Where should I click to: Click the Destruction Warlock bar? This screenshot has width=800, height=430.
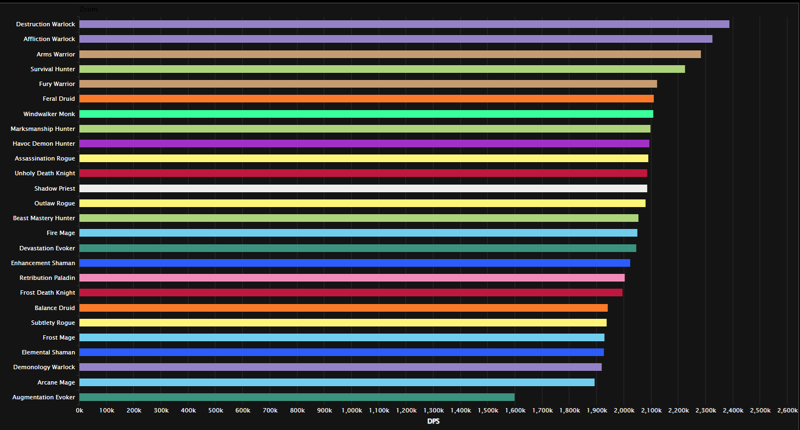coord(404,24)
